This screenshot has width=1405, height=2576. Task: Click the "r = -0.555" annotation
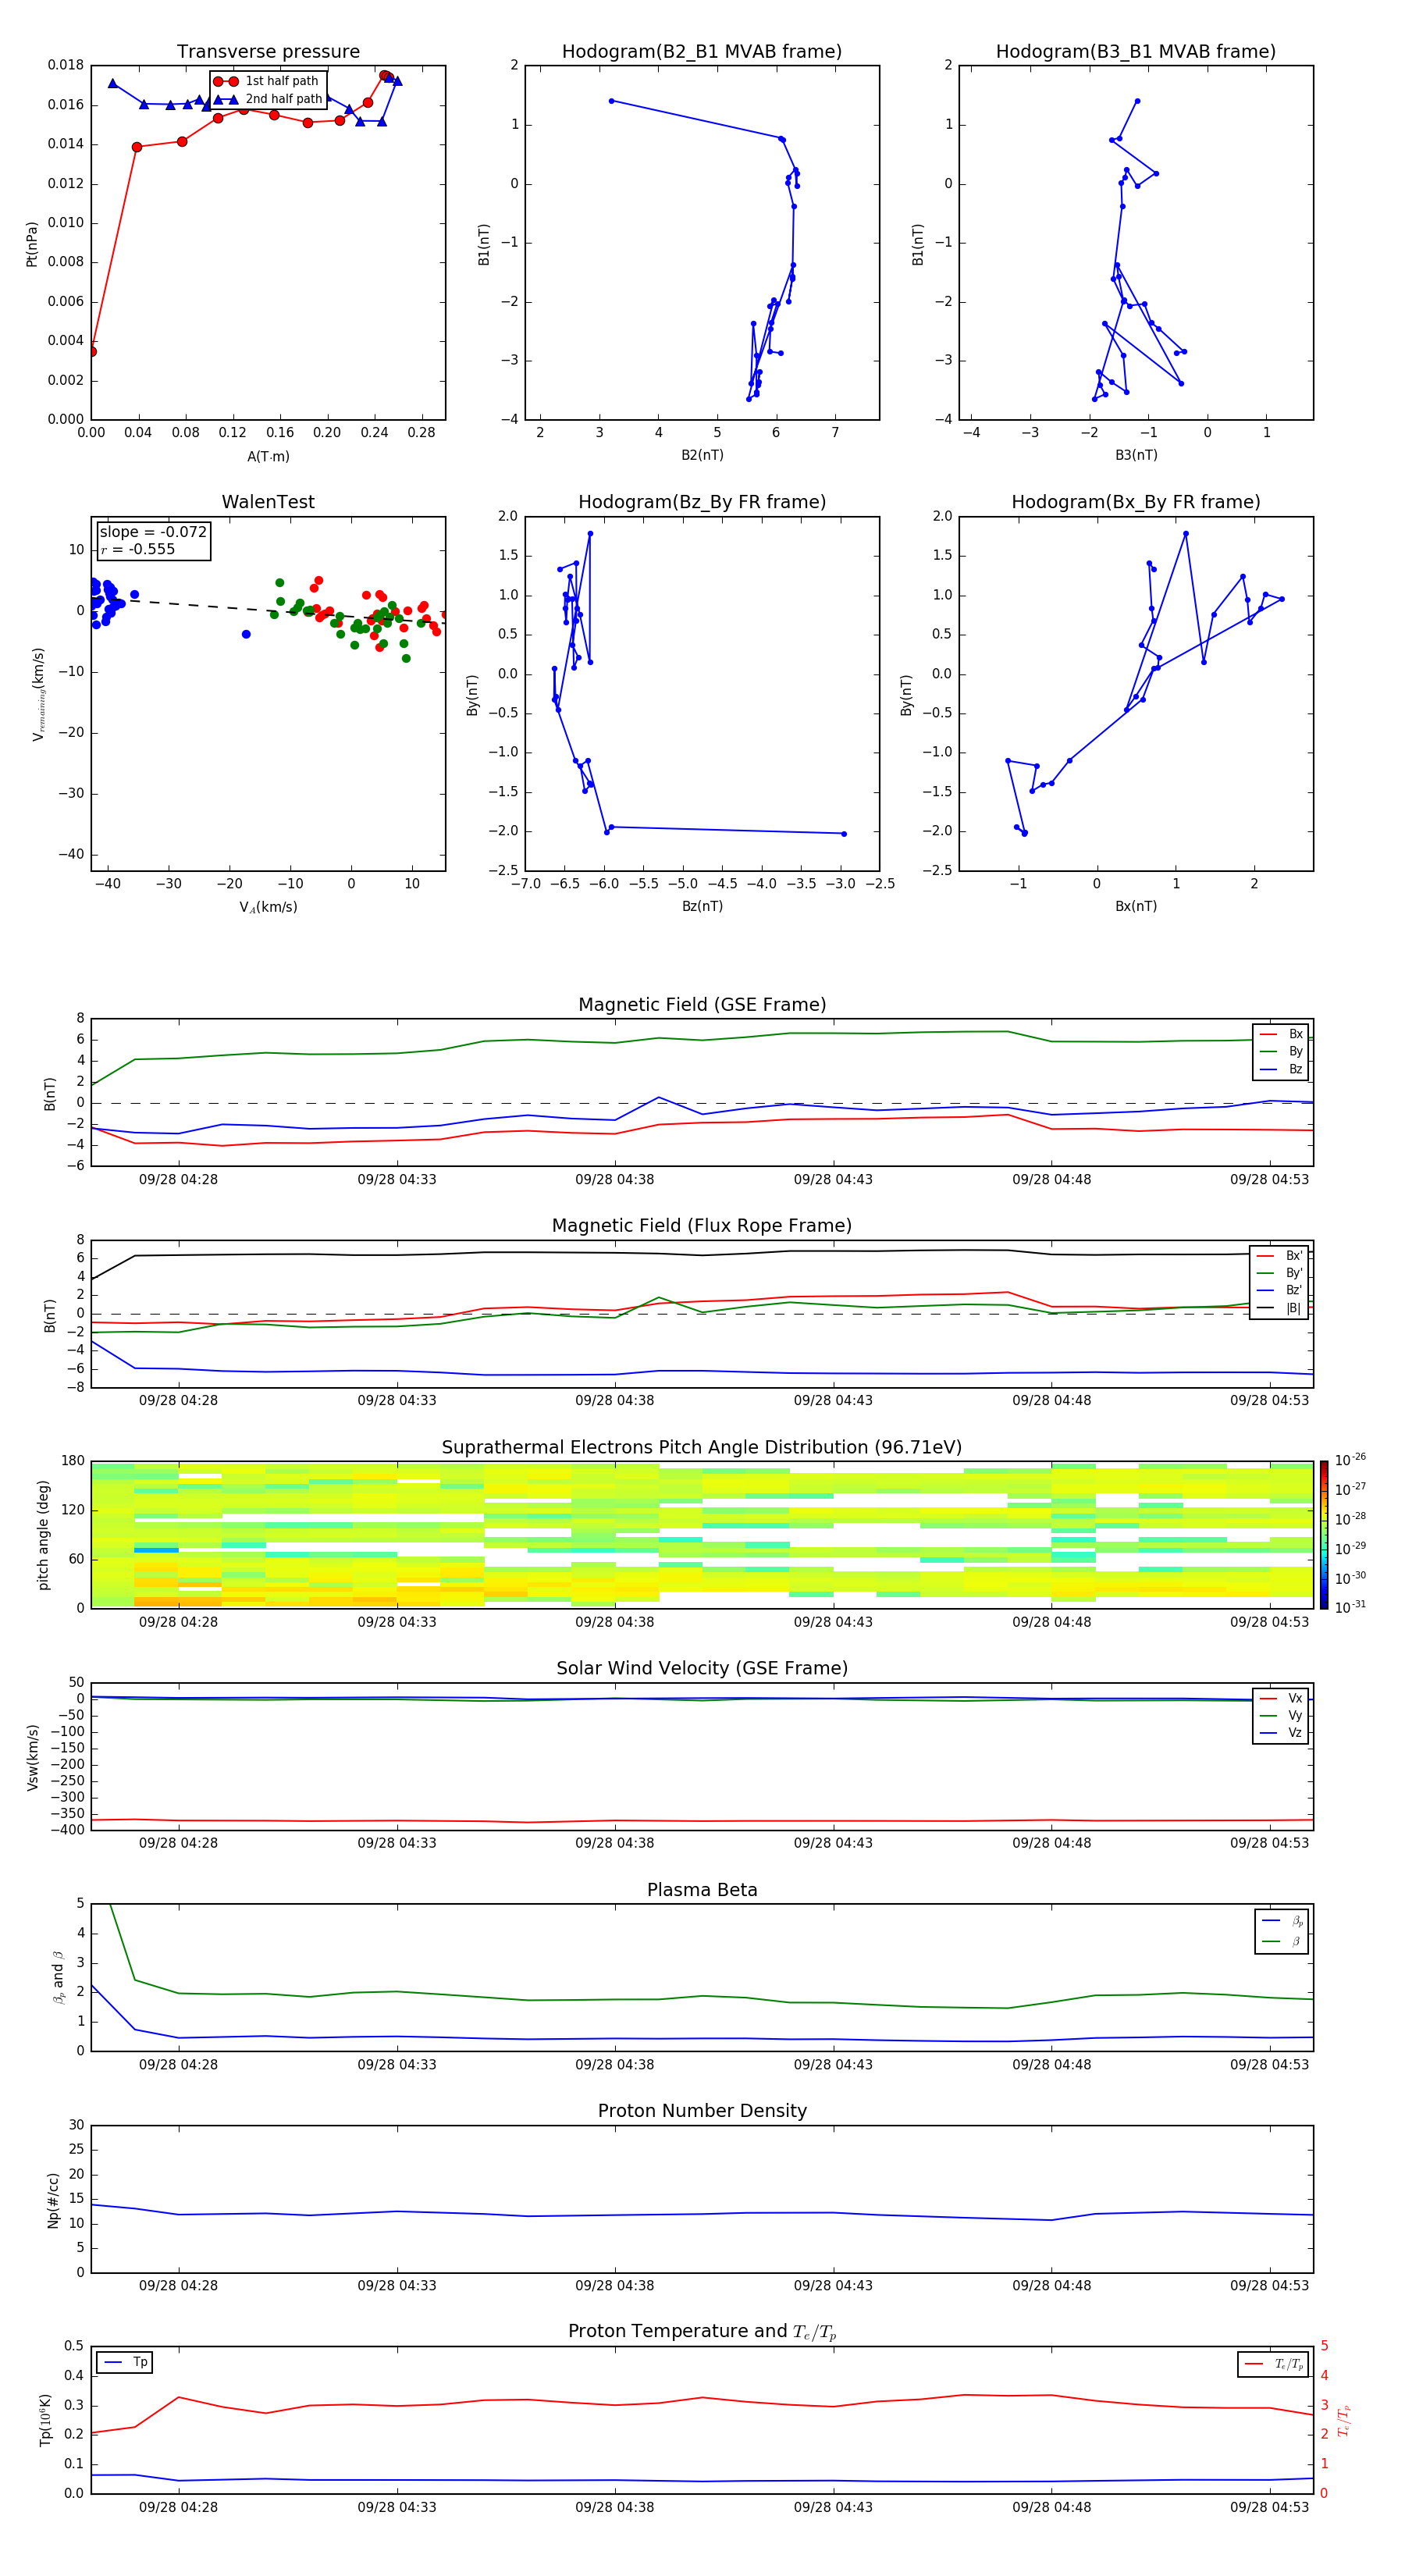[137, 549]
